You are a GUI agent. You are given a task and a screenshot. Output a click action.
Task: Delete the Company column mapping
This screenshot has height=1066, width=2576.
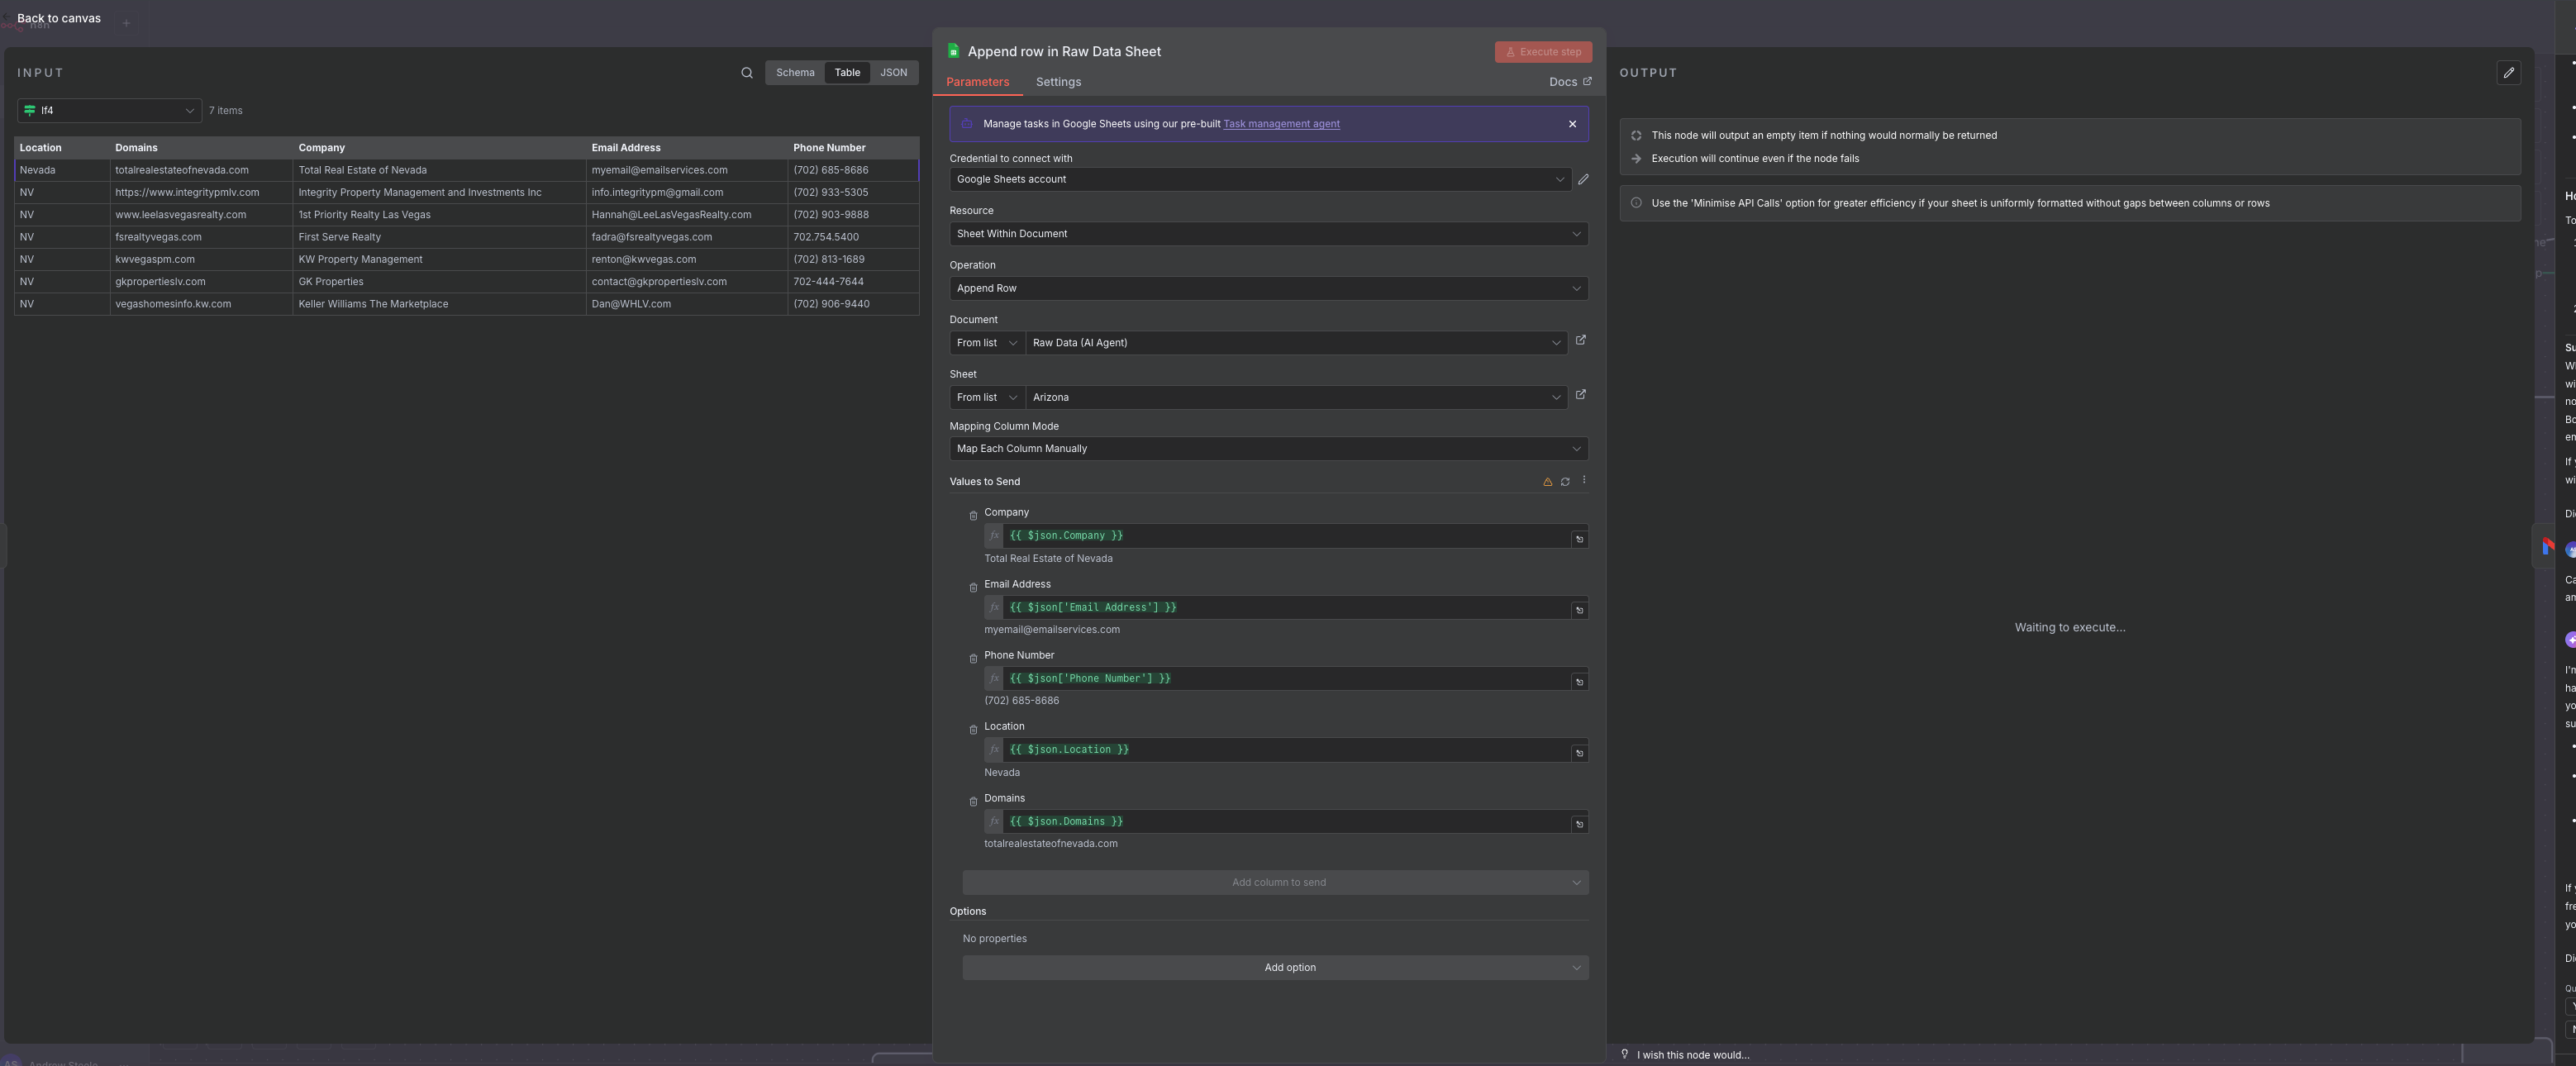click(x=972, y=516)
